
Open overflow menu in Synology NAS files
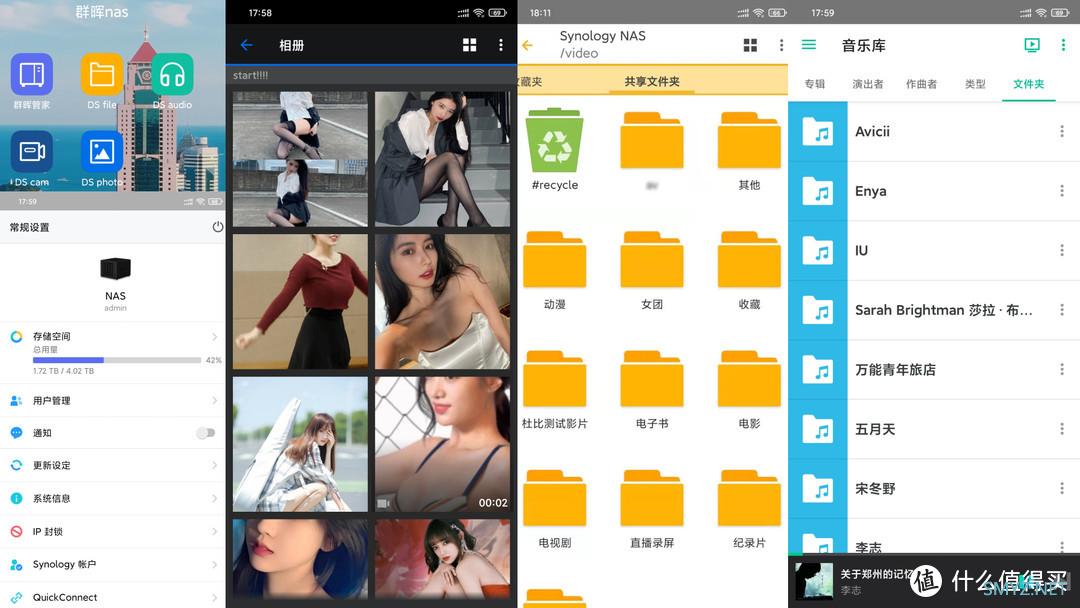(x=781, y=45)
